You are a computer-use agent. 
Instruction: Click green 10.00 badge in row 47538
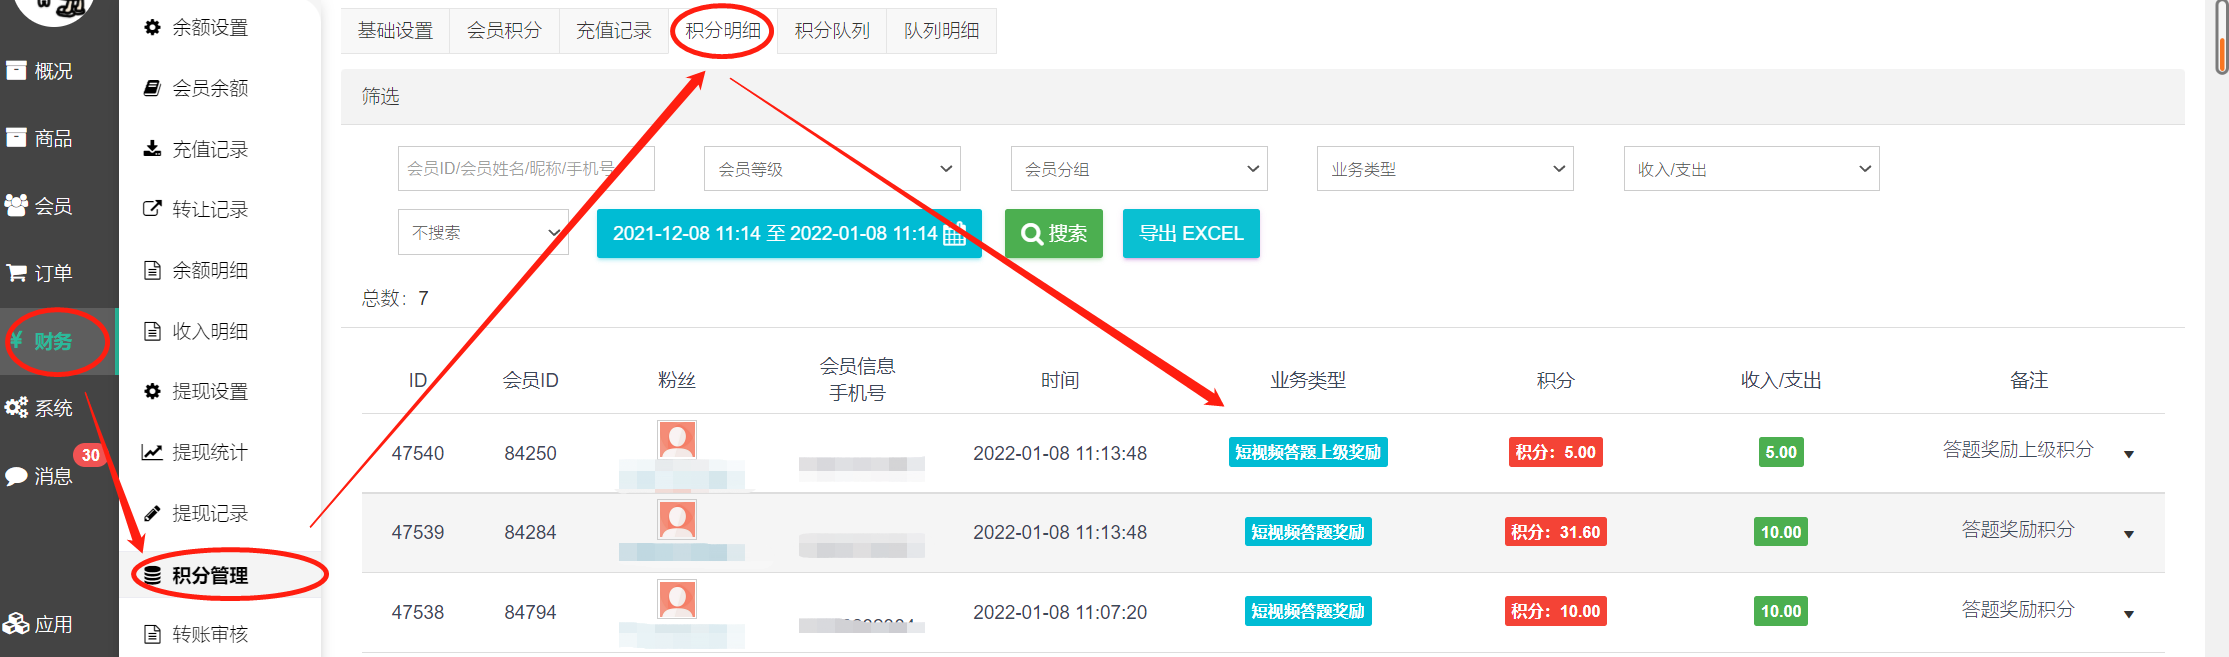pos(1781,611)
